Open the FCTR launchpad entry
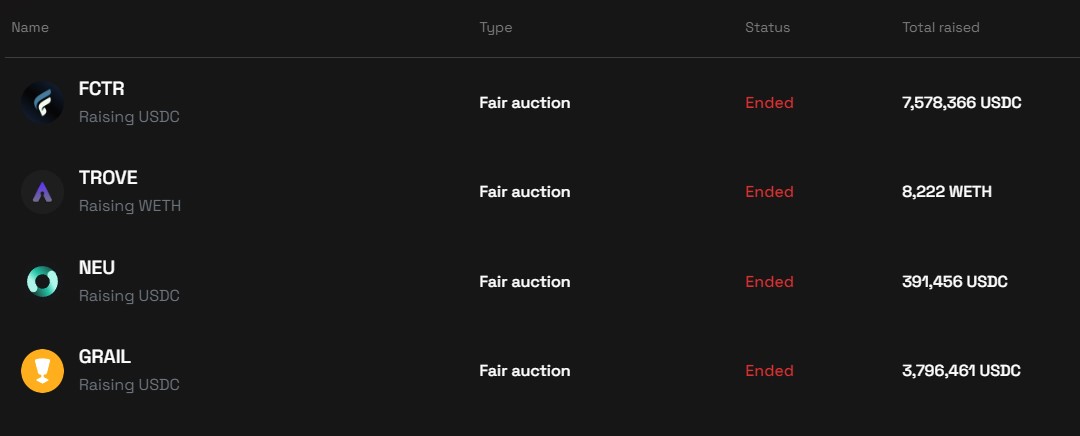Image resolution: width=1080 pixels, height=436 pixels. tap(101, 89)
